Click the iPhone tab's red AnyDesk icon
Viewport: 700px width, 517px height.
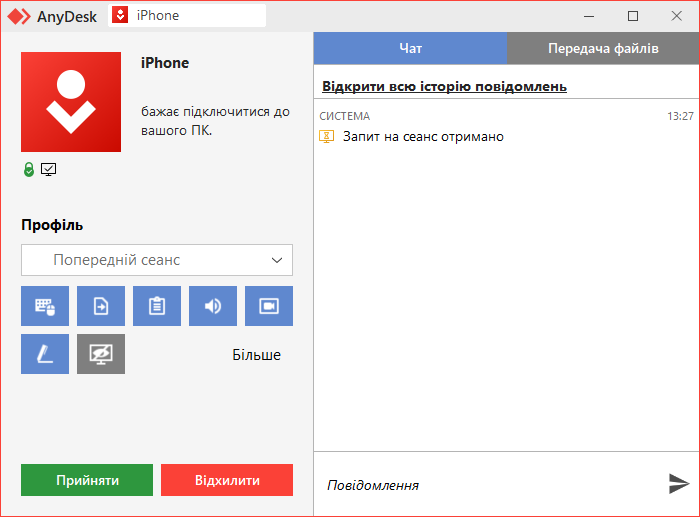pyautogui.click(x=120, y=15)
